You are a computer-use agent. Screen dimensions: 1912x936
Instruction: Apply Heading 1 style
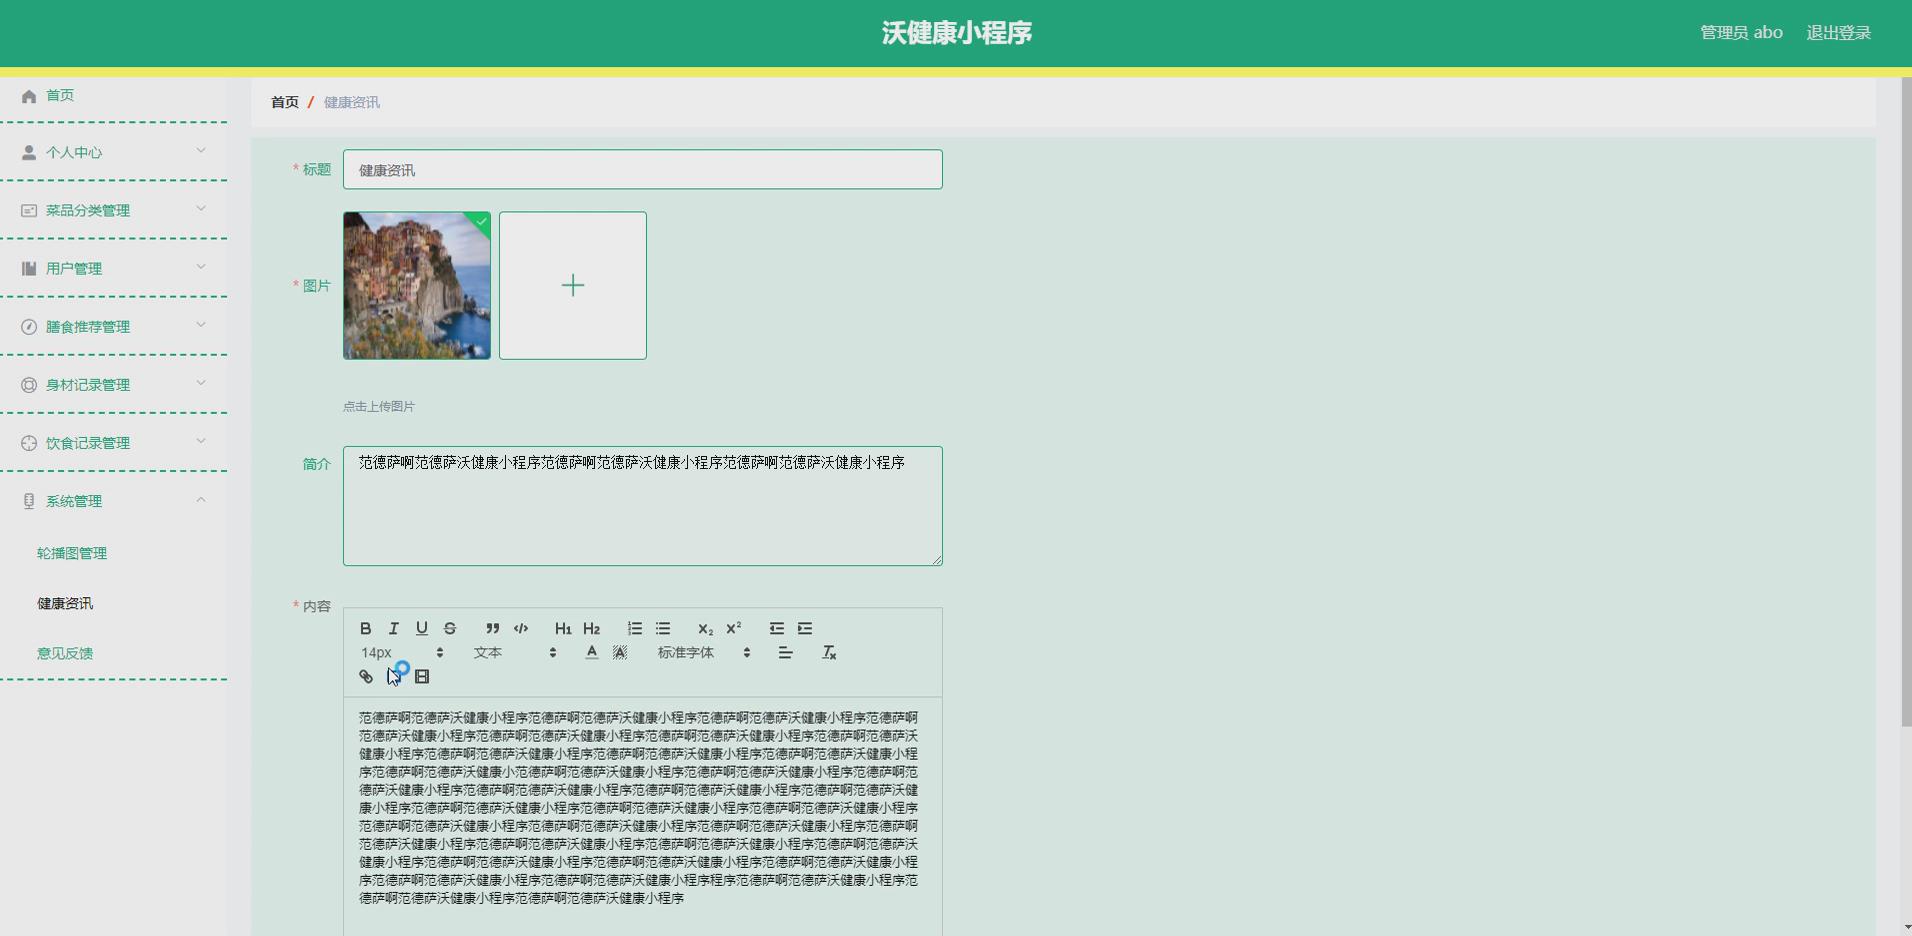click(x=563, y=628)
